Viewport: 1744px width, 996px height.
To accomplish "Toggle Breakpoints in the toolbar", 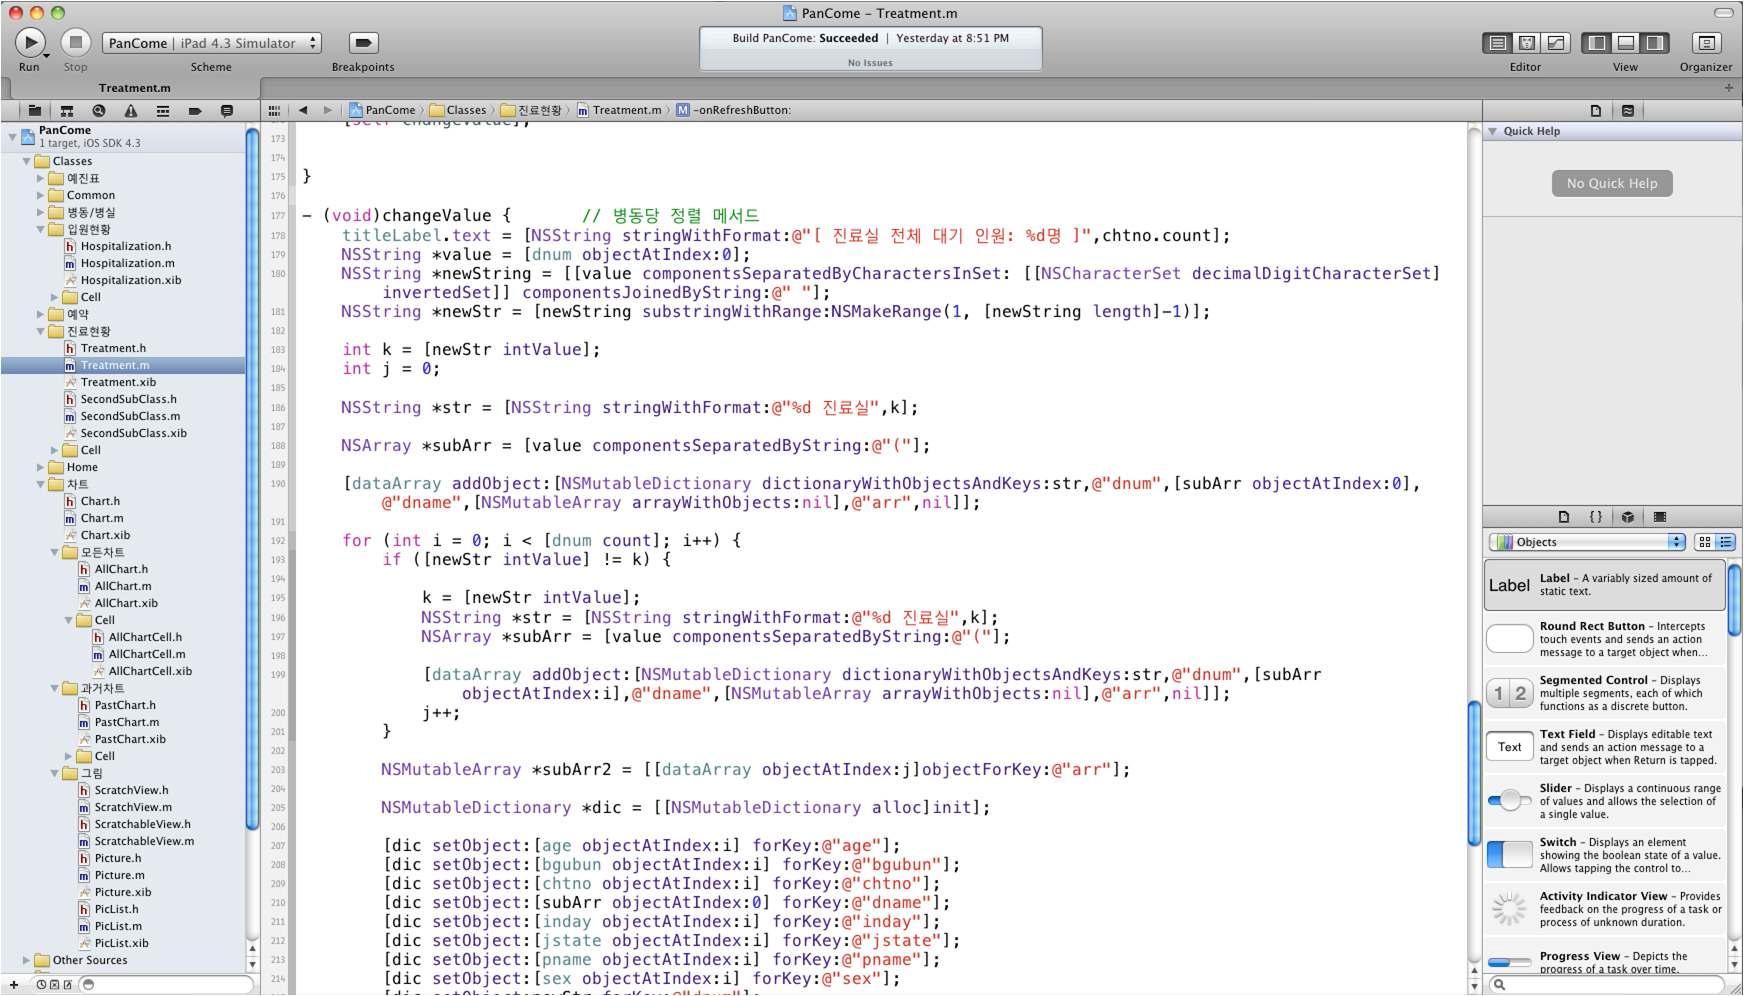I will pos(363,42).
